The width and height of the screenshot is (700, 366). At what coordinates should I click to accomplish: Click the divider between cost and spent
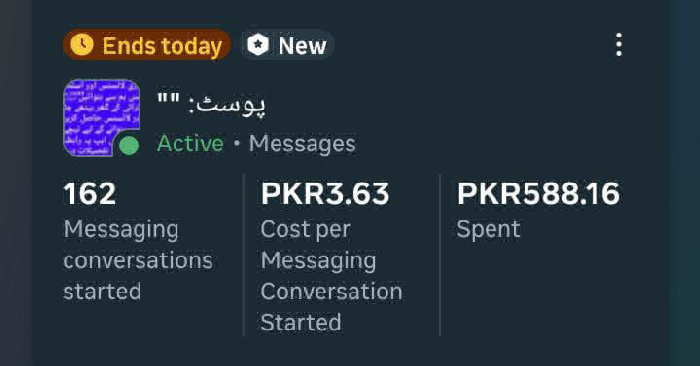pyautogui.click(x=440, y=254)
